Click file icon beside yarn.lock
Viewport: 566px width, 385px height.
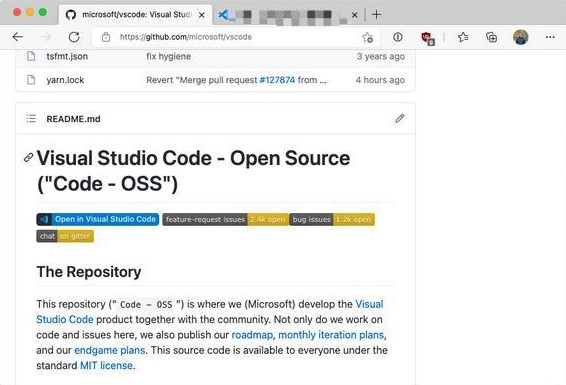pos(31,80)
